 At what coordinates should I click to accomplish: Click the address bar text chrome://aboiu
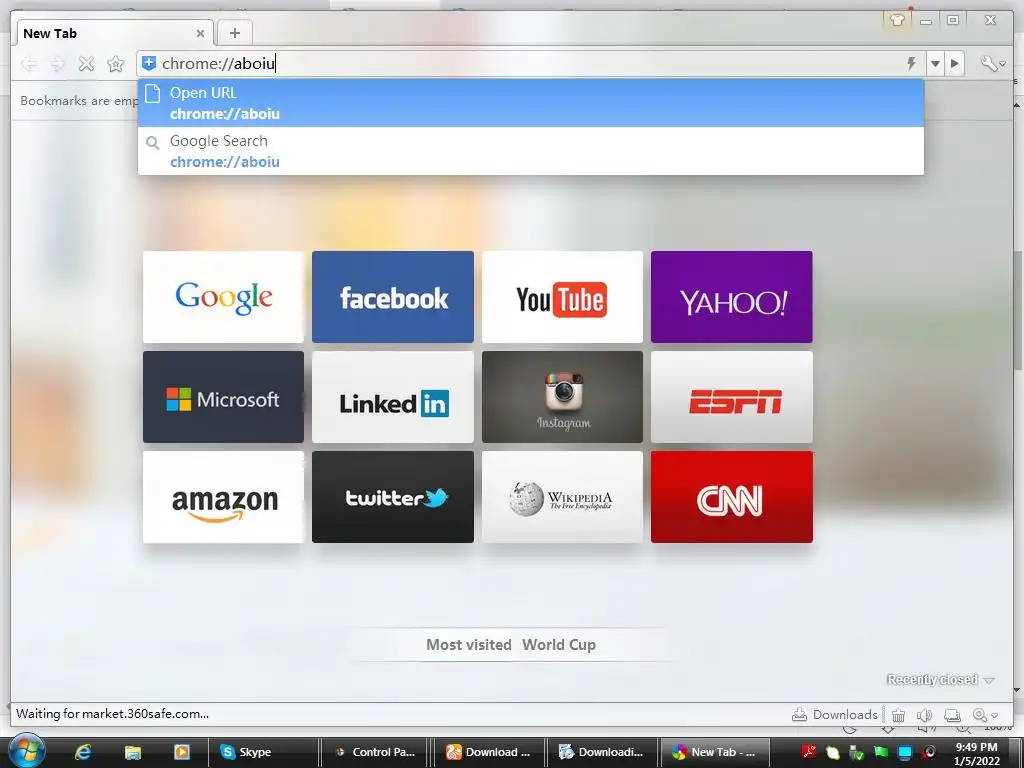tap(219, 63)
